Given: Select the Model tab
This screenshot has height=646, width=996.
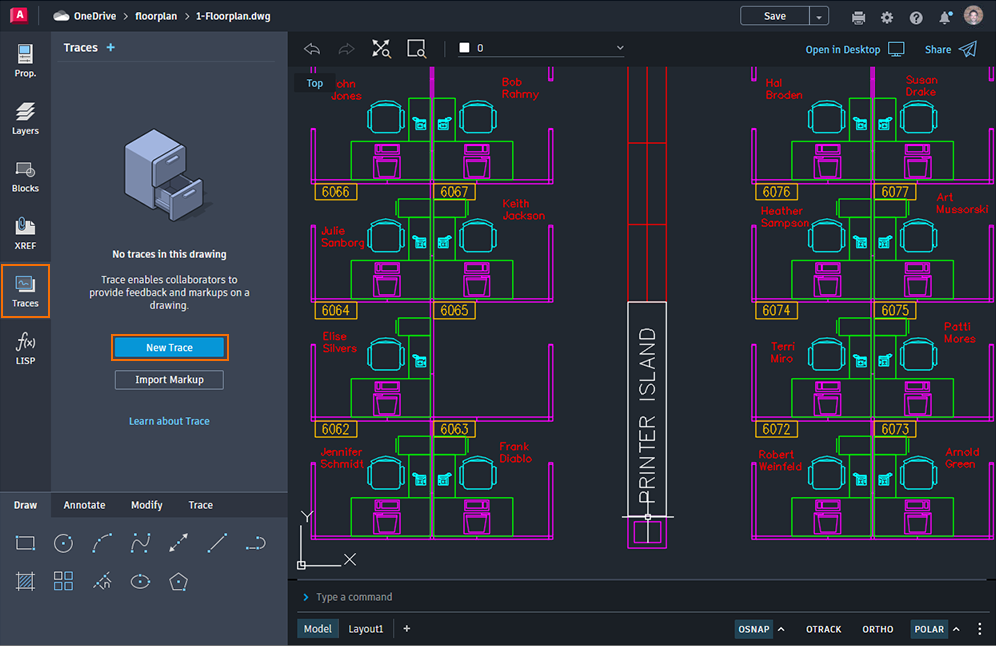Looking at the screenshot, I should tap(318, 629).
